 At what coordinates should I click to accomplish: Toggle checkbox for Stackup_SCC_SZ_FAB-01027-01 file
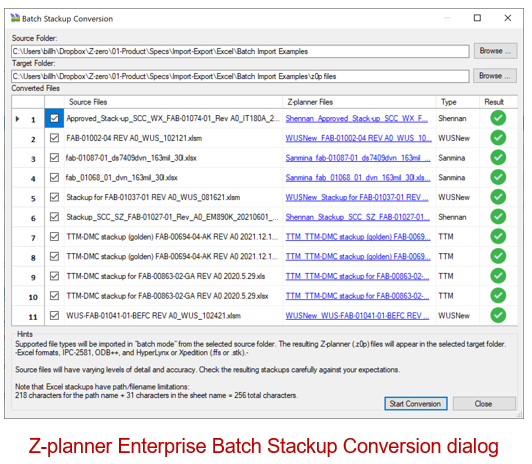(x=54, y=216)
